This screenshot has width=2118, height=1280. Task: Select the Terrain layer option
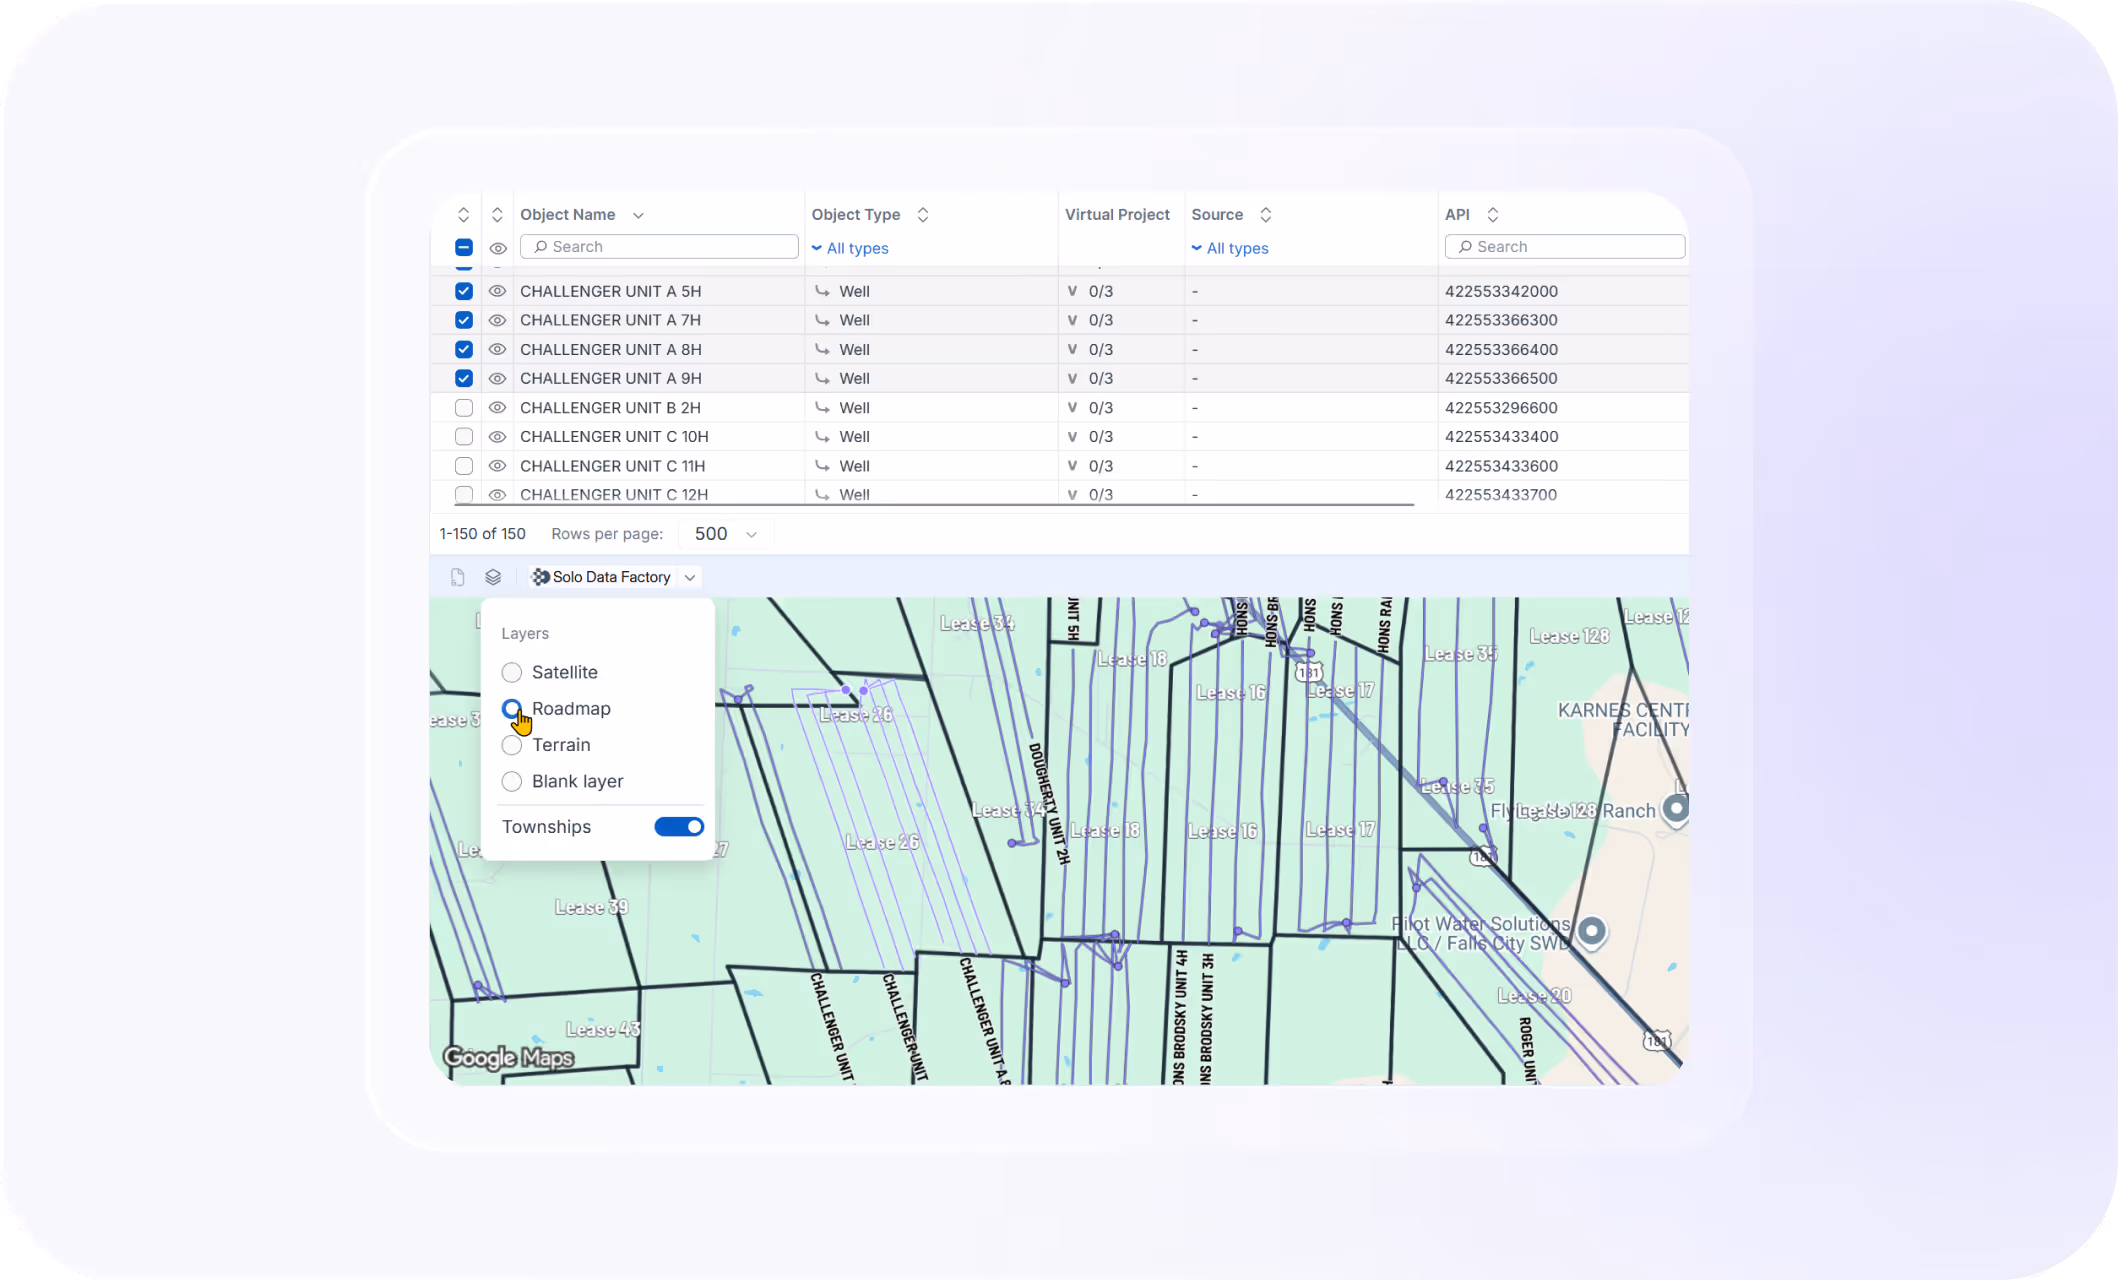[512, 745]
